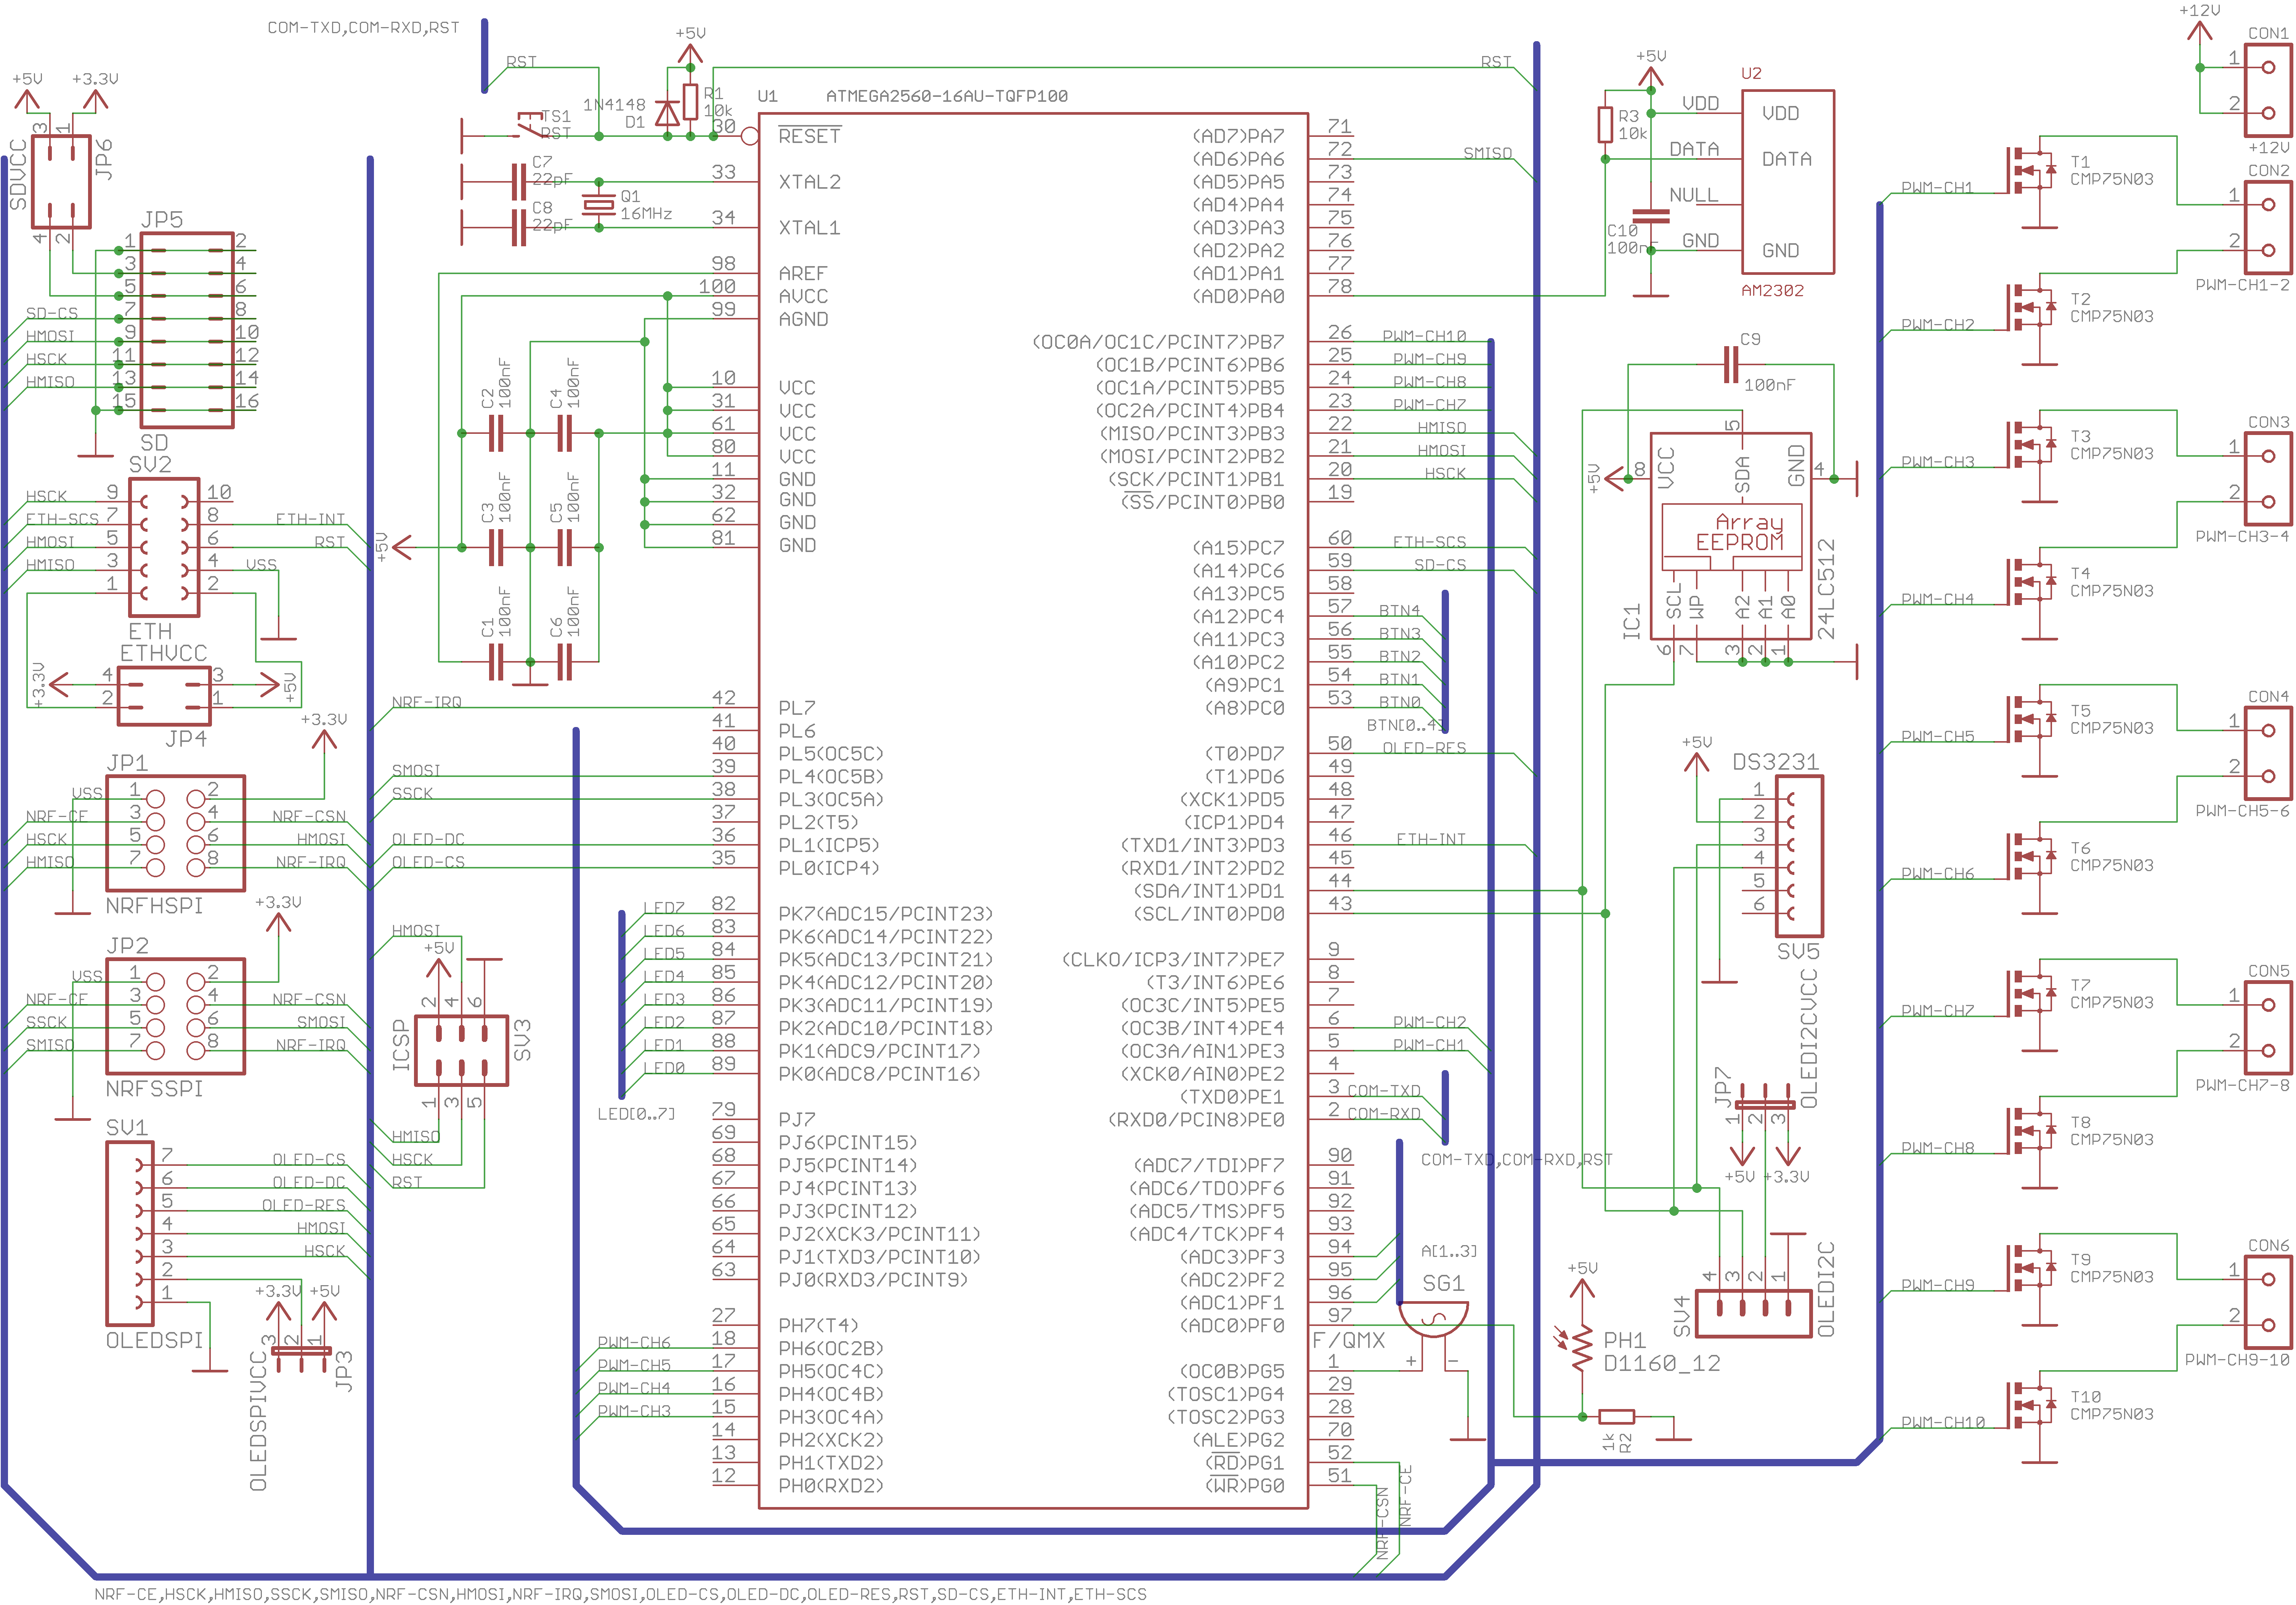Click the AREF pin label
This screenshot has height=1605, width=2296.
pyautogui.click(x=803, y=273)
